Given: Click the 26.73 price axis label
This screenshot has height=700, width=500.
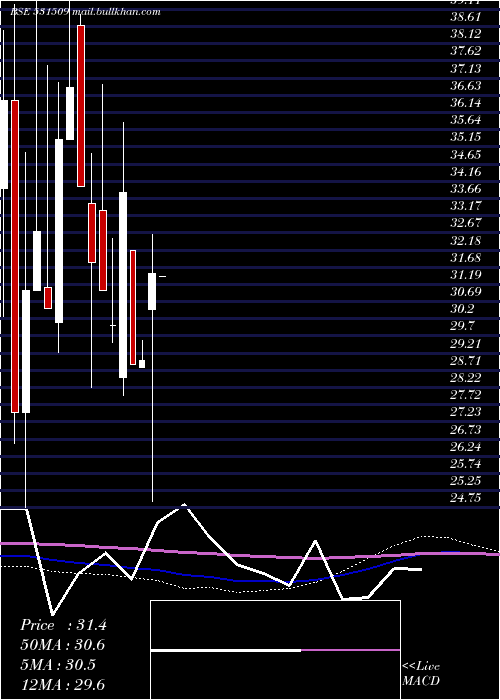Looking at the screenshot, I should (x=466, y=429).
